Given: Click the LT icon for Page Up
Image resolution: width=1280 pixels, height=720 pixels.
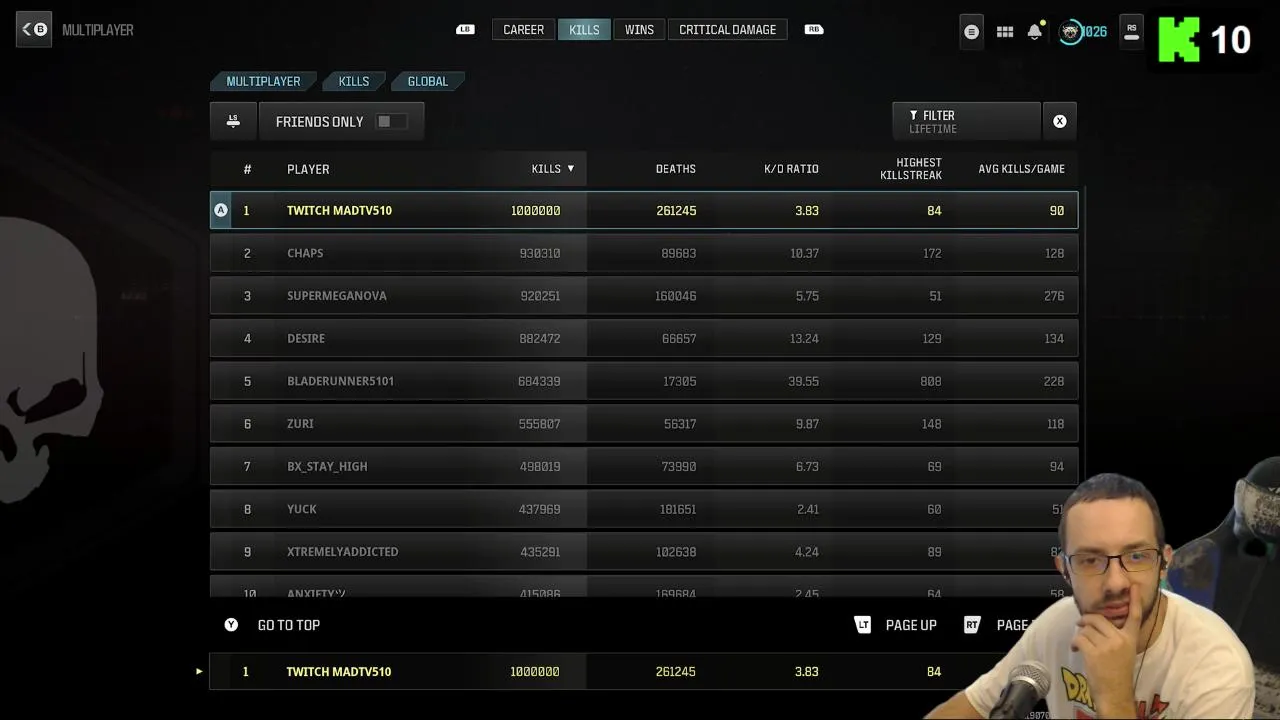Looking at the screenshot, I should 863,625.
